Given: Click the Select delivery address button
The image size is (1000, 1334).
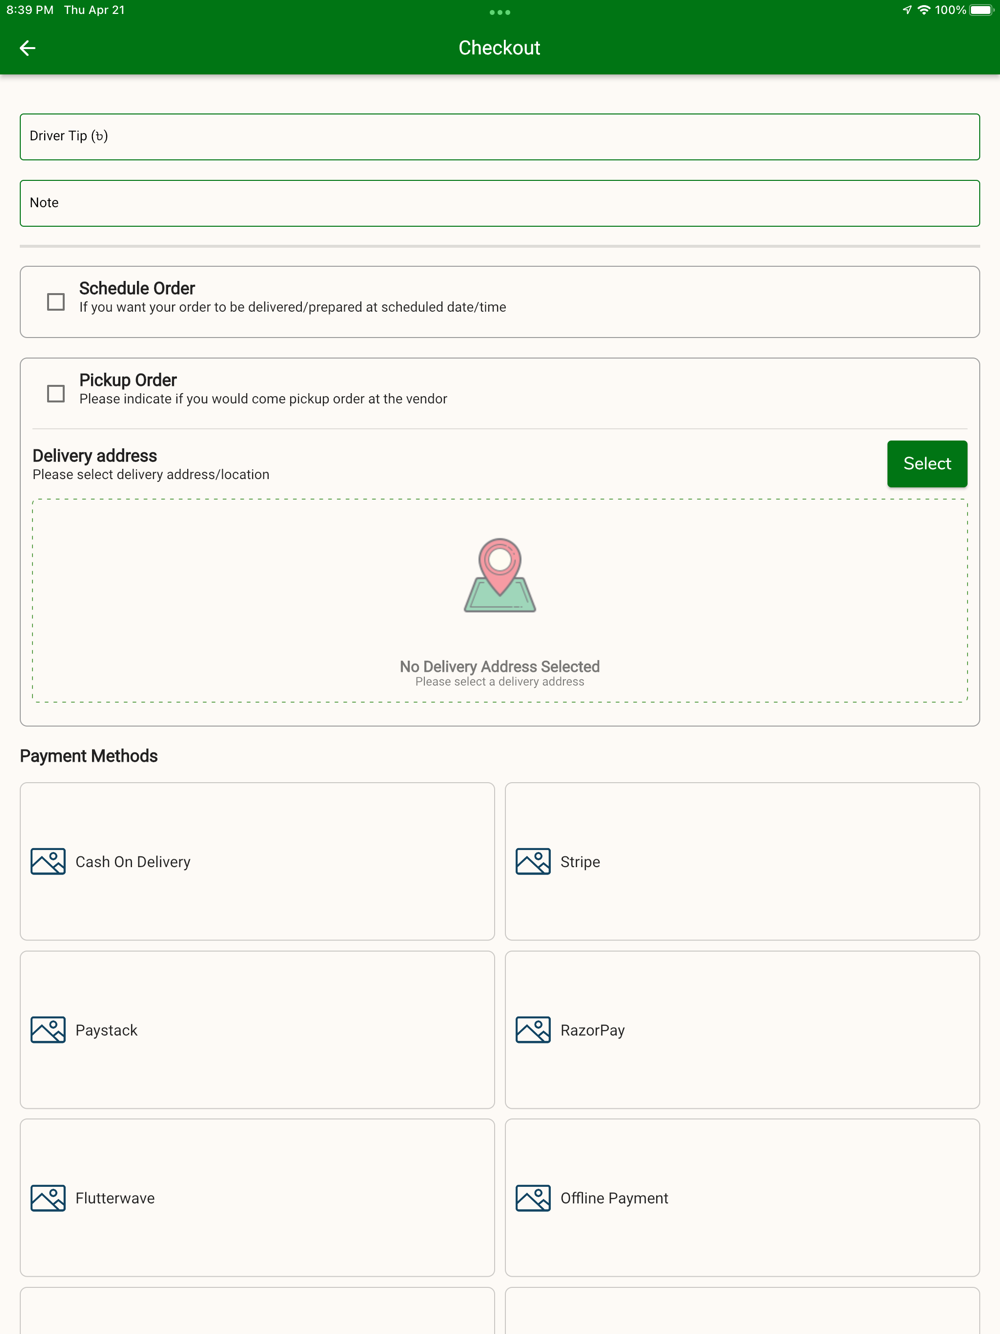Looking at the screenshot, I should [x=927, y=464].
